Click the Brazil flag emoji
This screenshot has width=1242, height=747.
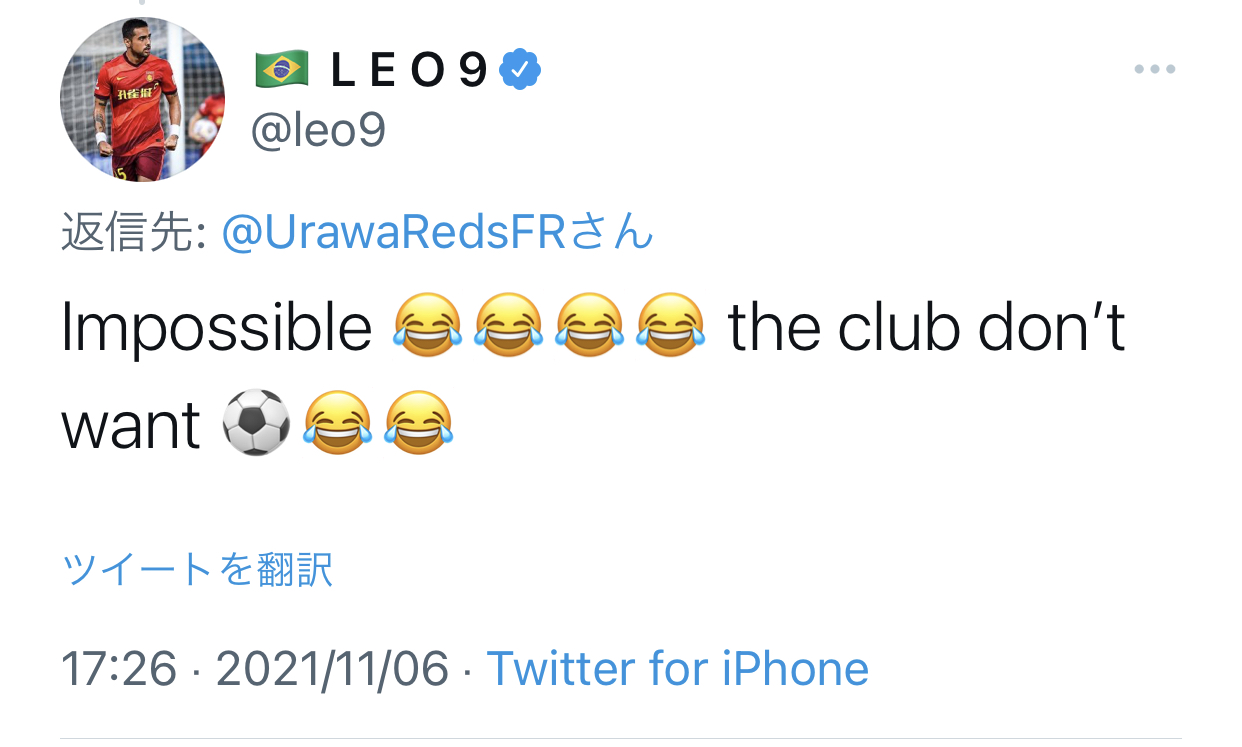282,69
